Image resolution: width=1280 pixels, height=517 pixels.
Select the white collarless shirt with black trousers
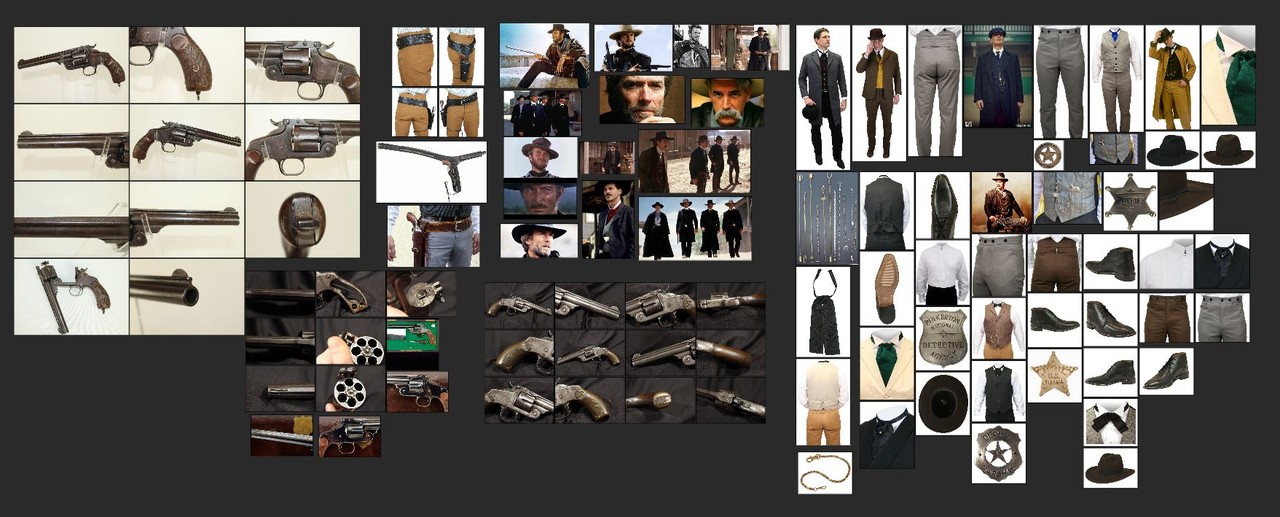click(943, 273)
